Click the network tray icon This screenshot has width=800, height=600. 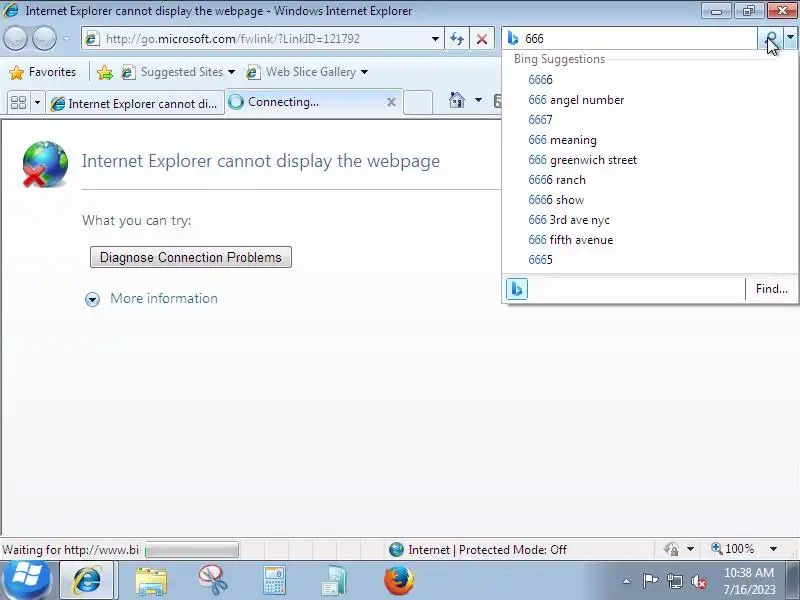(674, 581)
